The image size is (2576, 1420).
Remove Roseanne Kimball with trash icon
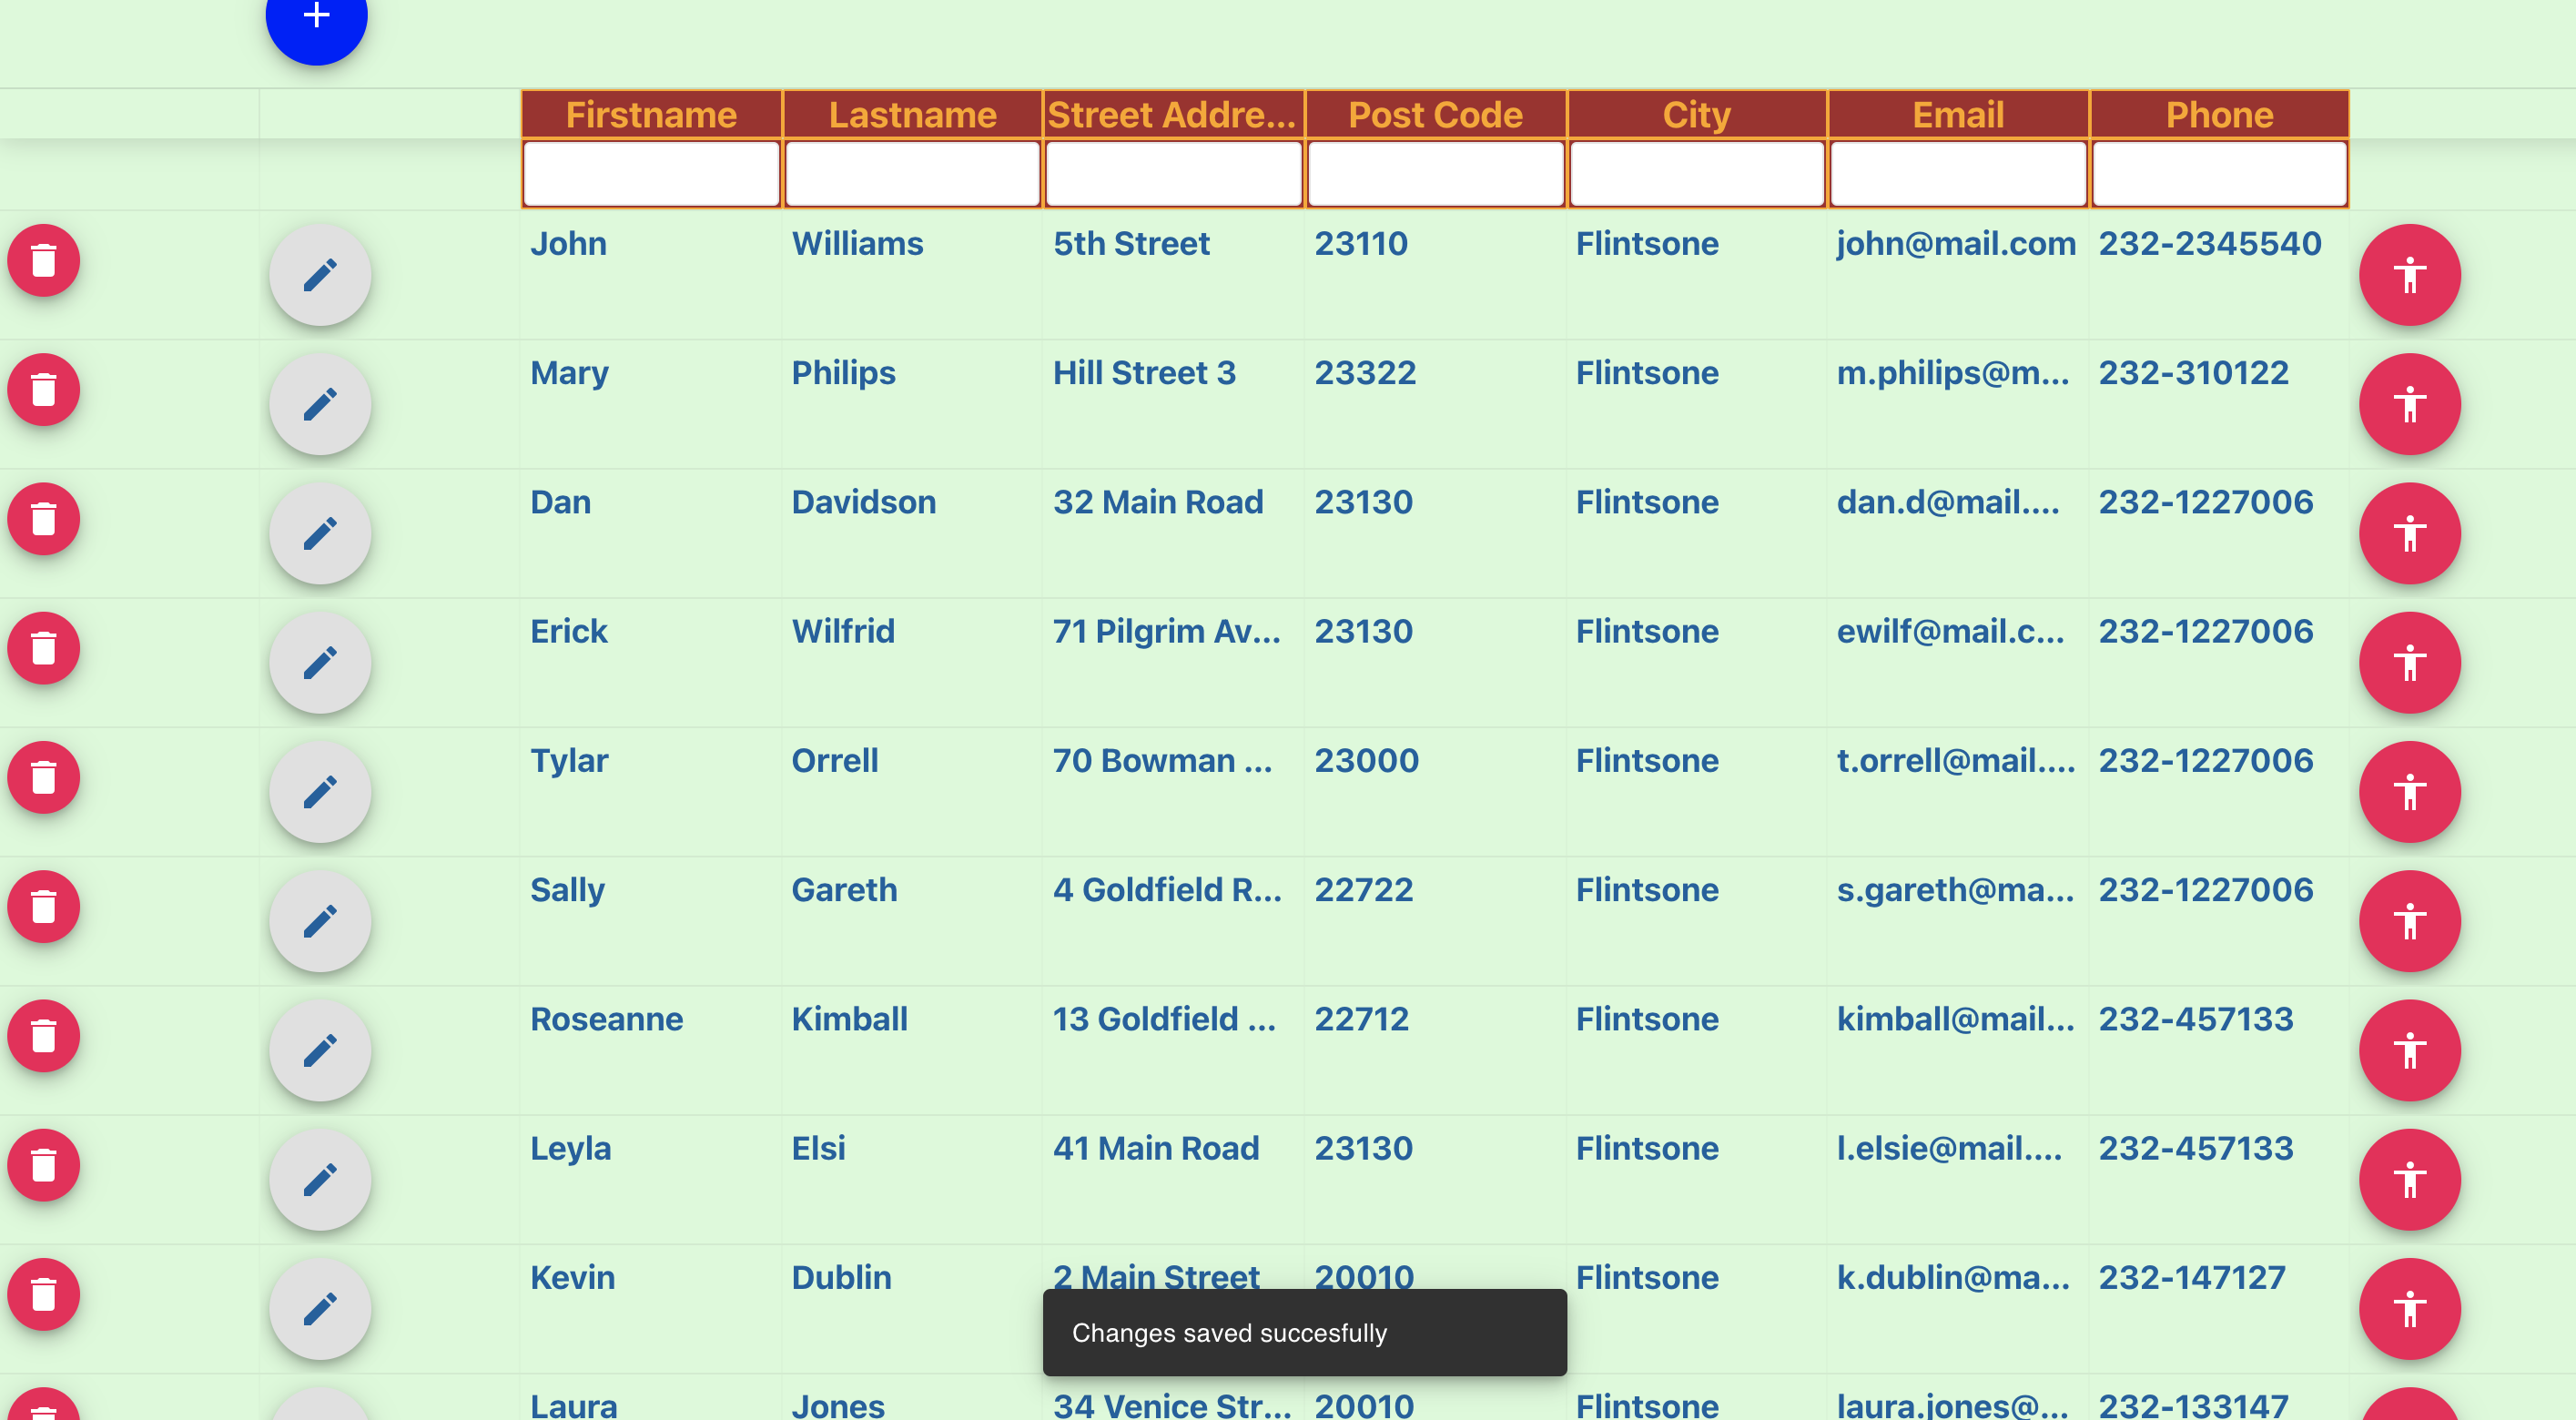pyautogui.click(x=44, y=1036)
